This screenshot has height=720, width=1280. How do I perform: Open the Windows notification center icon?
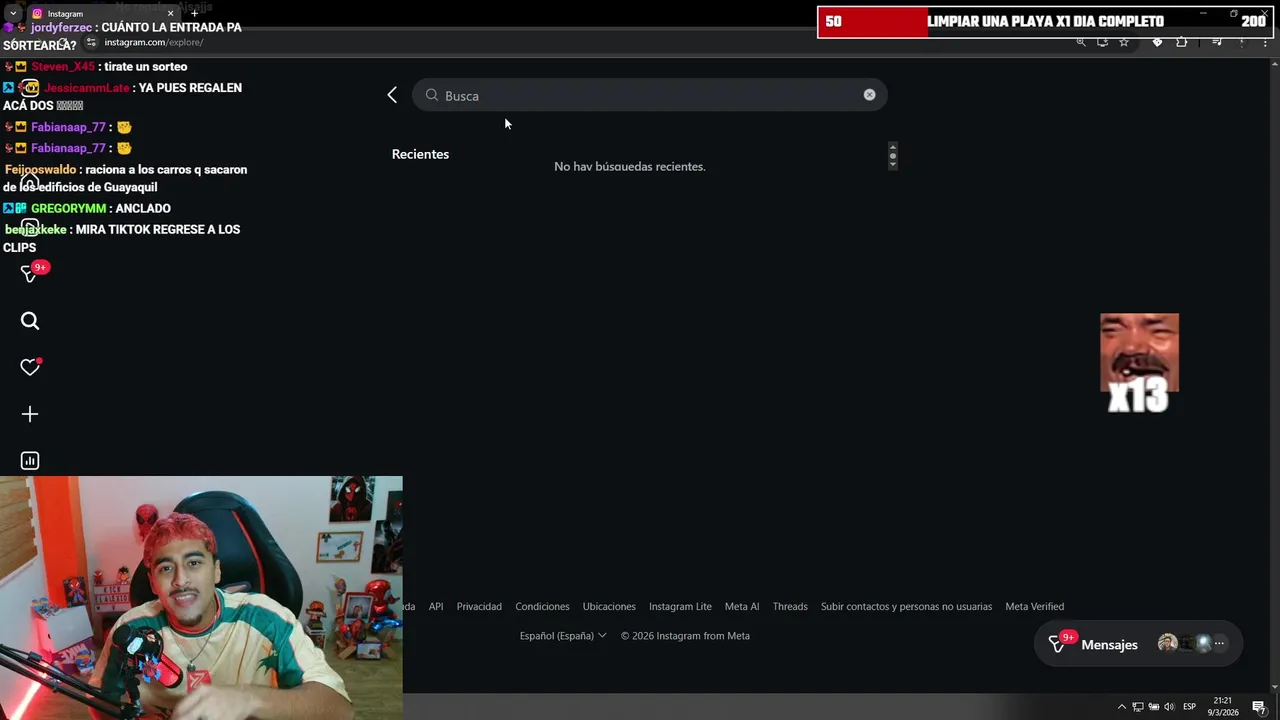(1259, 707)
